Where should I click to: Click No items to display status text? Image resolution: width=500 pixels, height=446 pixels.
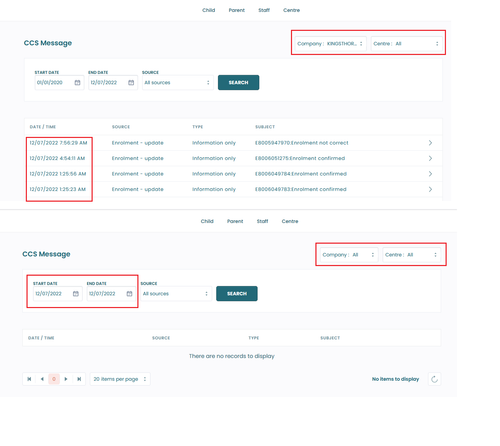pyautogui.click(x=395, y=379)
